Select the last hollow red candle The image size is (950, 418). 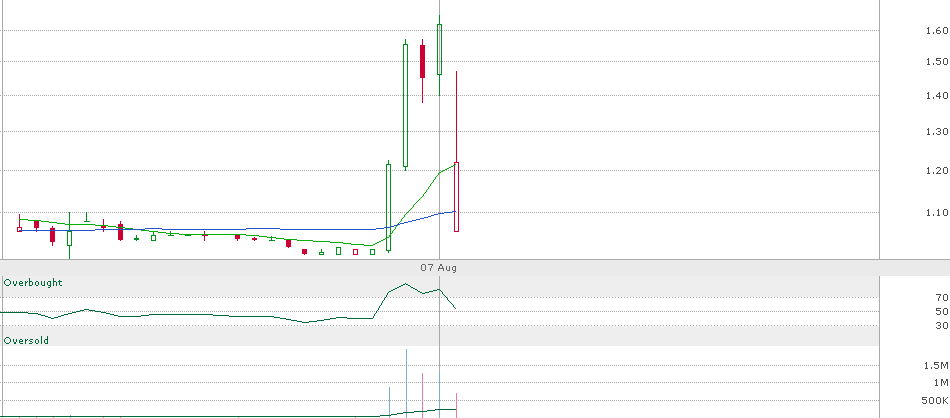click(456, 197)
